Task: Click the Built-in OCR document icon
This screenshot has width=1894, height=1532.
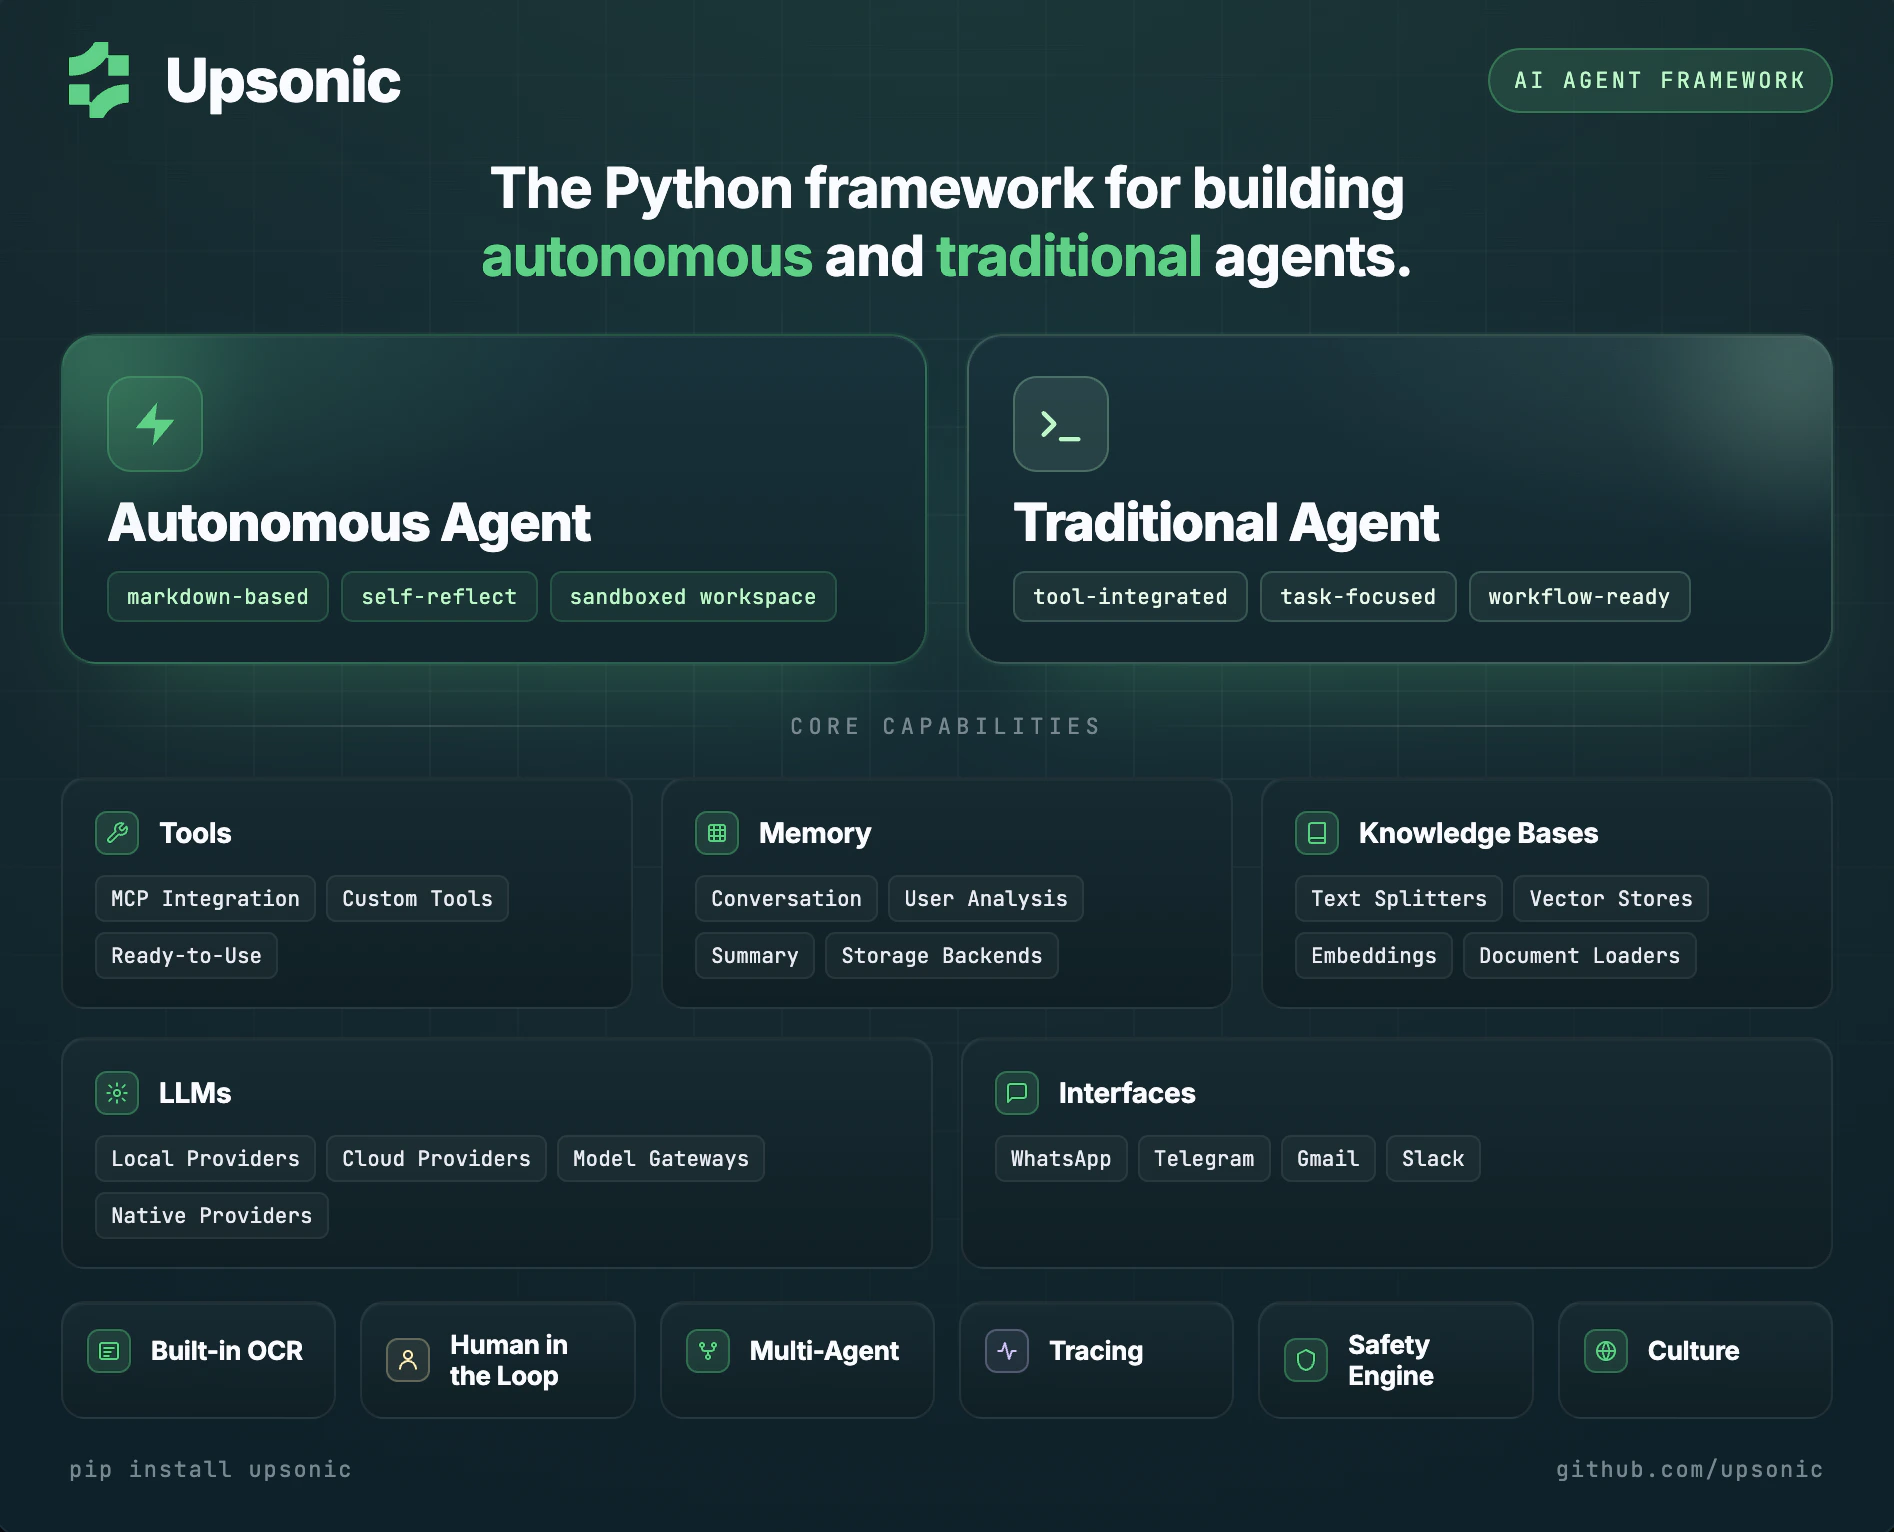Action: pos(109,1351)
